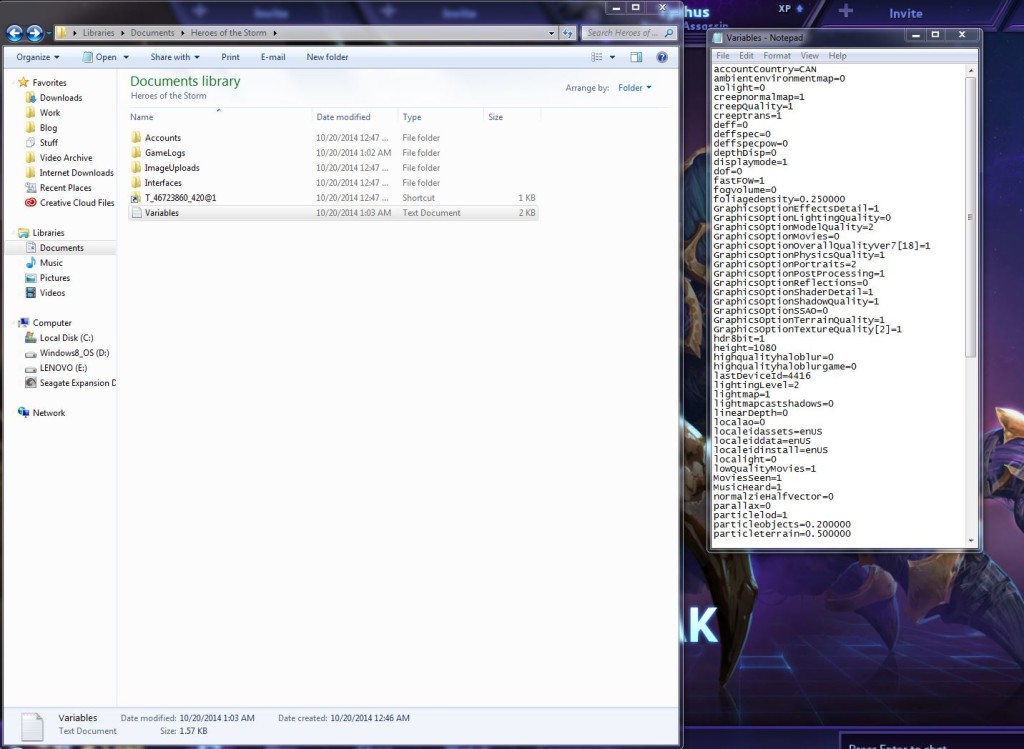Click the Notepad title bar icon
This screenshot has height=749, width=1024.
[x=718, y=38]
